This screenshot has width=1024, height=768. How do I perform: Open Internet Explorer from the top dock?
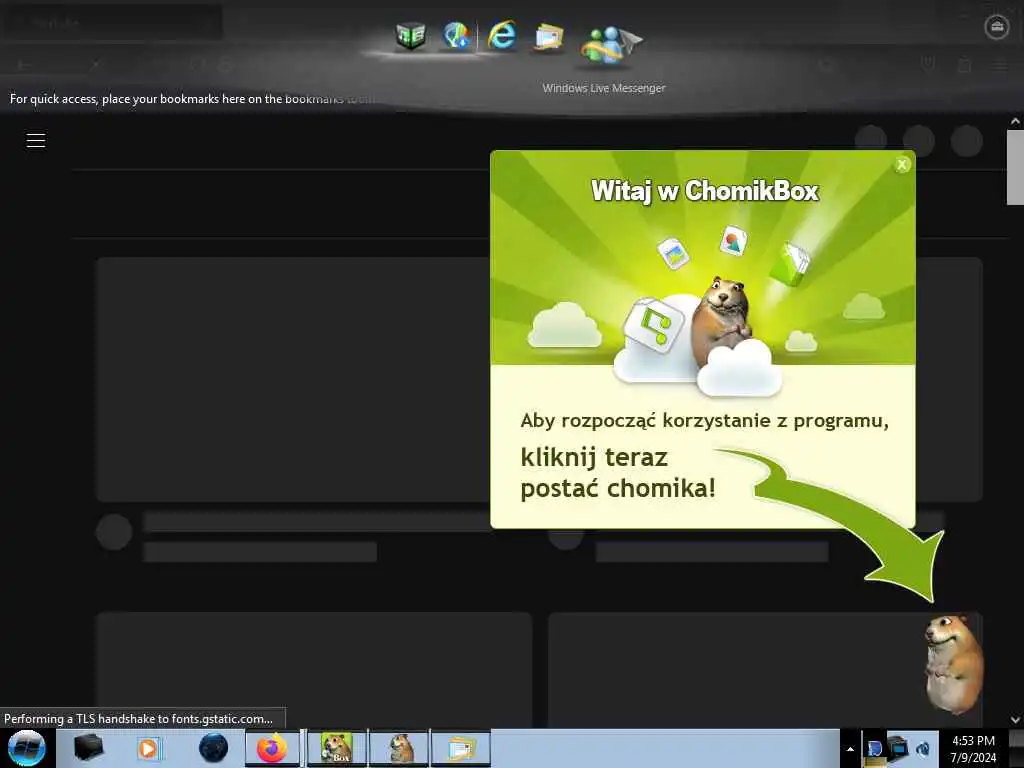click(502, 35)
